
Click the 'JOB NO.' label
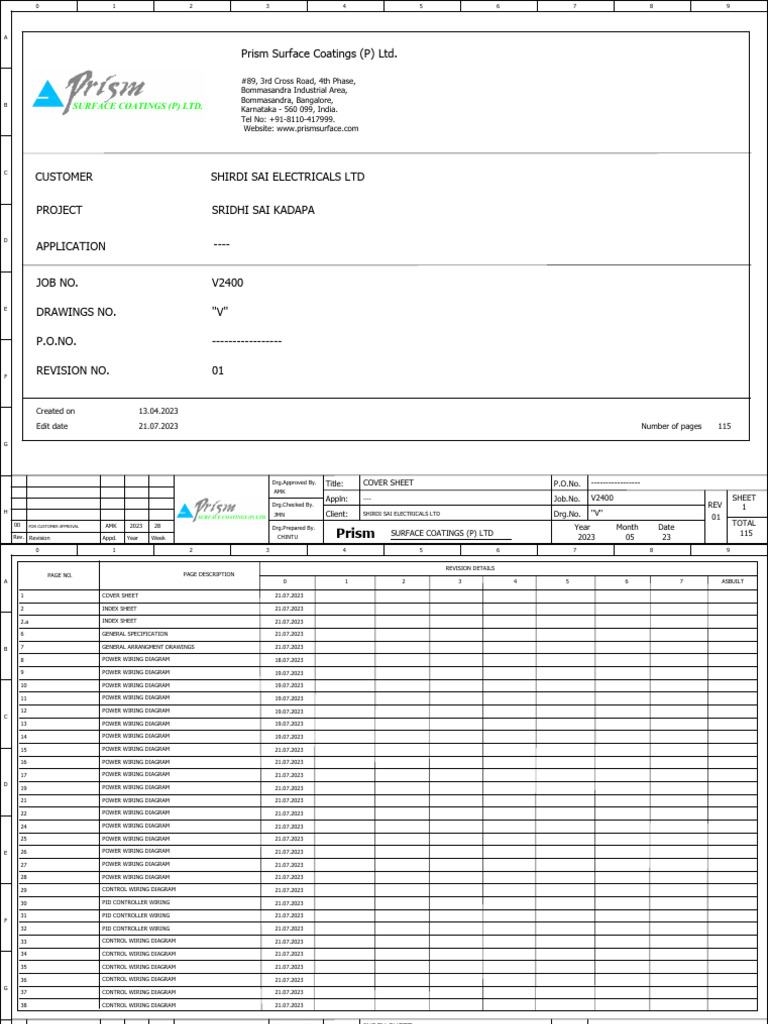pos(57,283)
